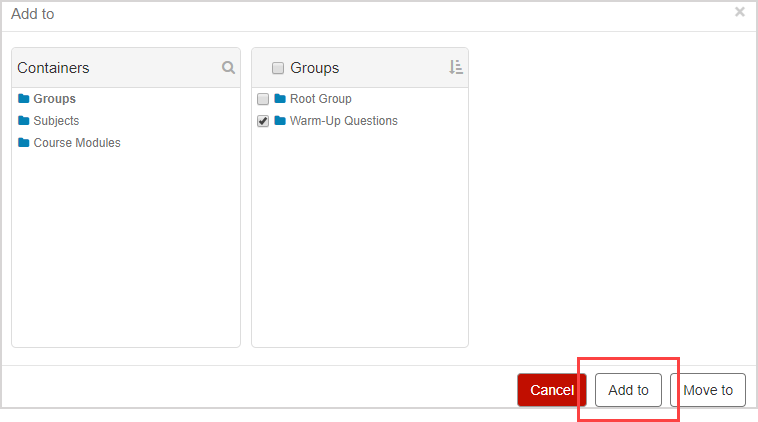Click the Course Modules folder icon

click(x=24, y=143)
